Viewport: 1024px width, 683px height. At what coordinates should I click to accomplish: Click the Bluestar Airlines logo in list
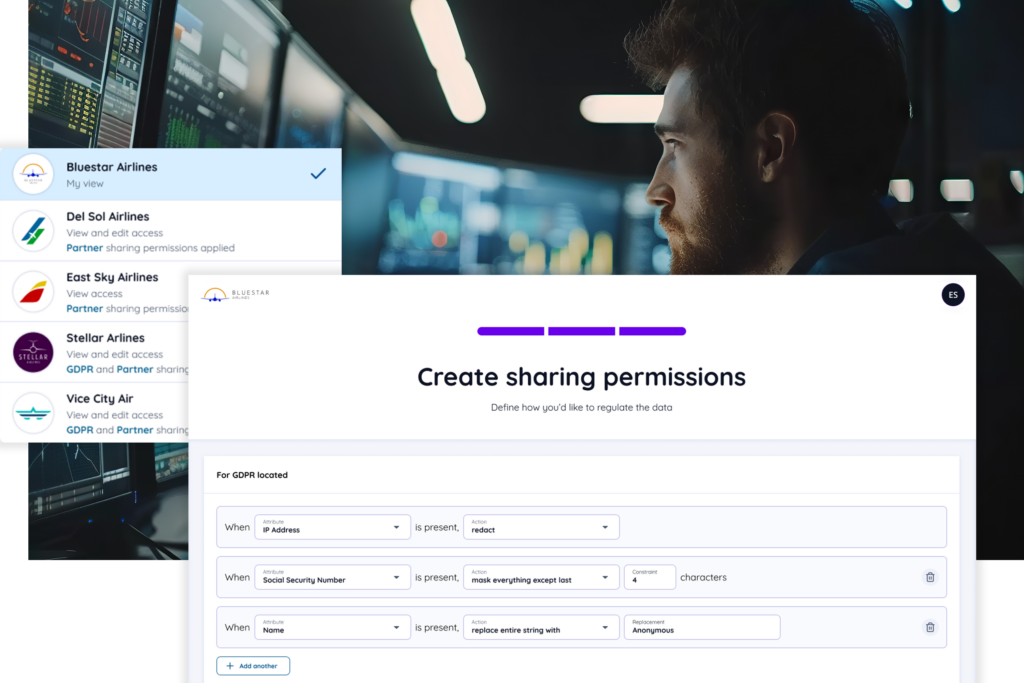click(x=33, y=174)
